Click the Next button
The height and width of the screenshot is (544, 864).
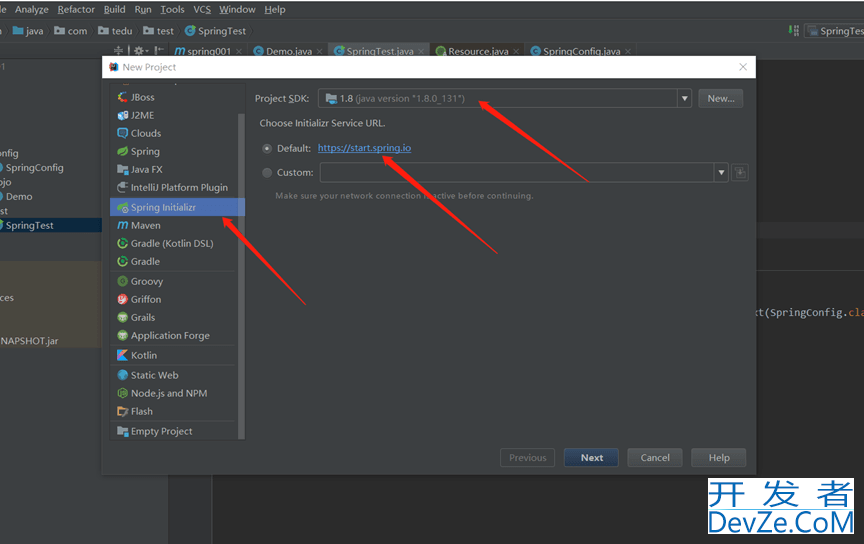pos(591,457)
